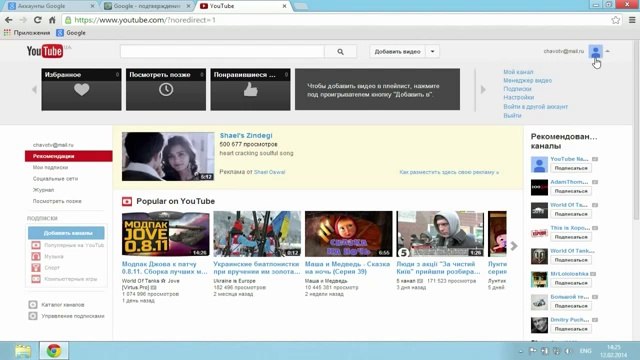The width and height of the screenshot is (640, 360).
Task: Open the World Of Tank... recommended channel avatar
Action: tap(539, 257)
